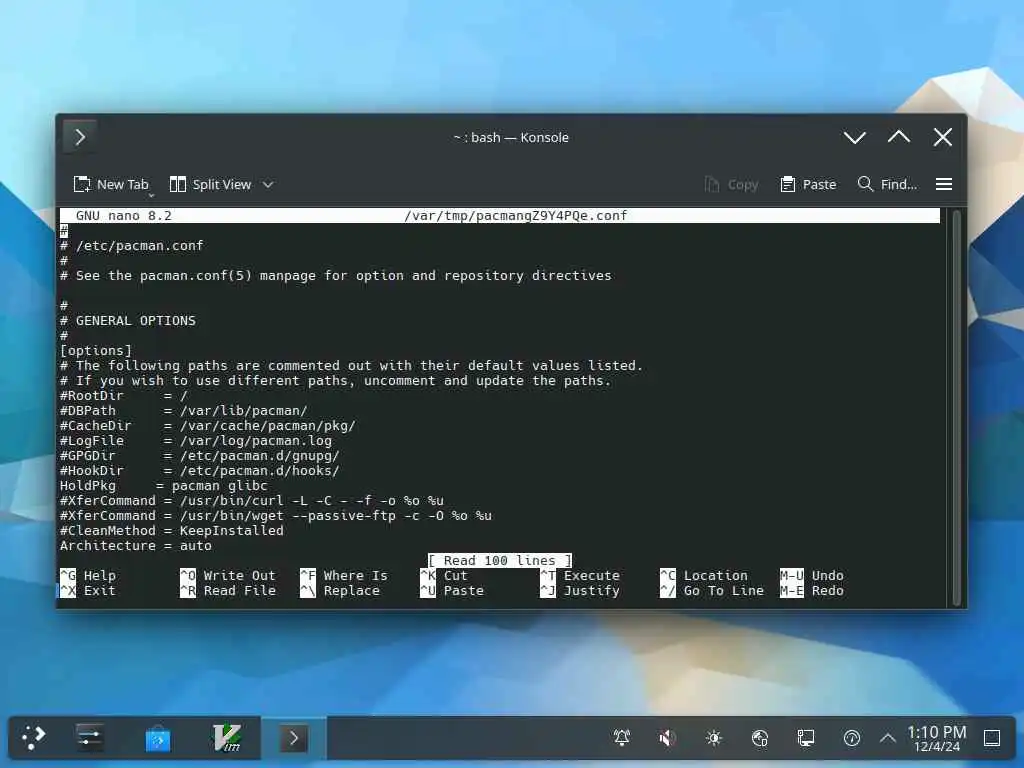Image resolution: width=1024 pixels, height=768 pixels.
Task: Click the M-U Undo shortcut
Action: (x=812, y=575)
